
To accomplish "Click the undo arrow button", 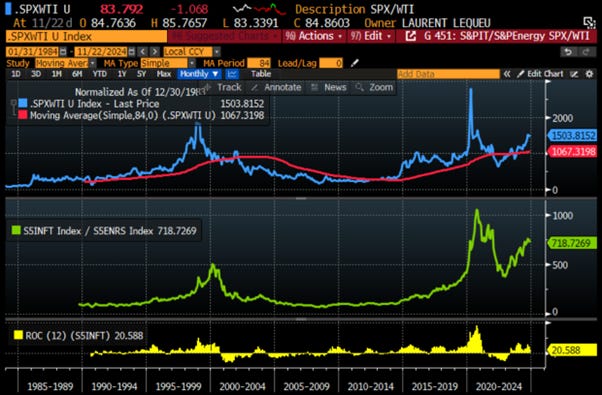I will (x=568, y=51).
